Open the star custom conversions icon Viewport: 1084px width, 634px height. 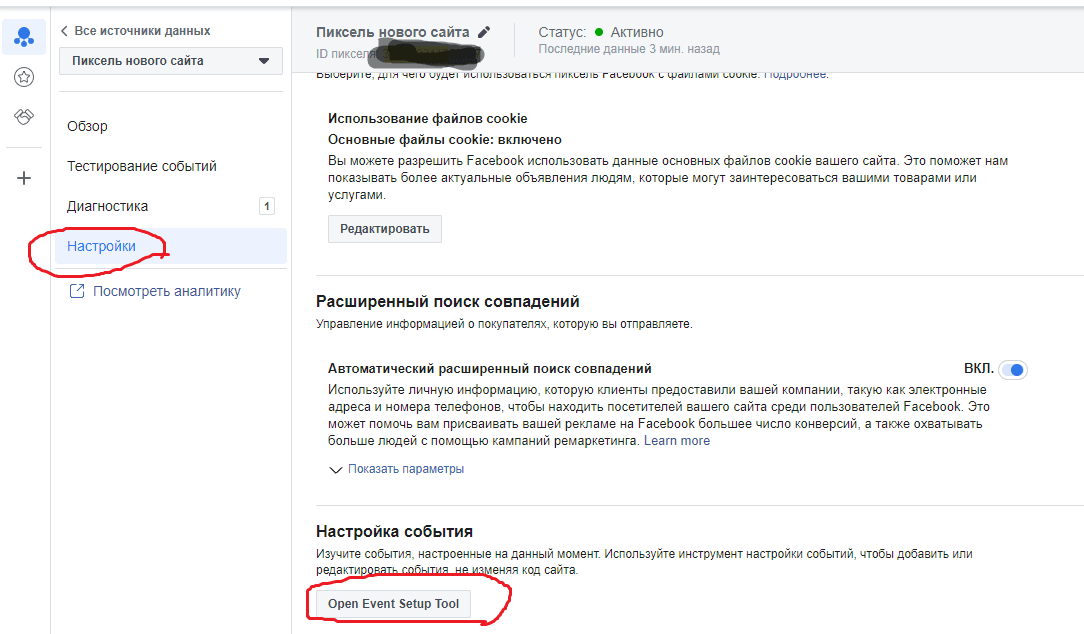24,77
